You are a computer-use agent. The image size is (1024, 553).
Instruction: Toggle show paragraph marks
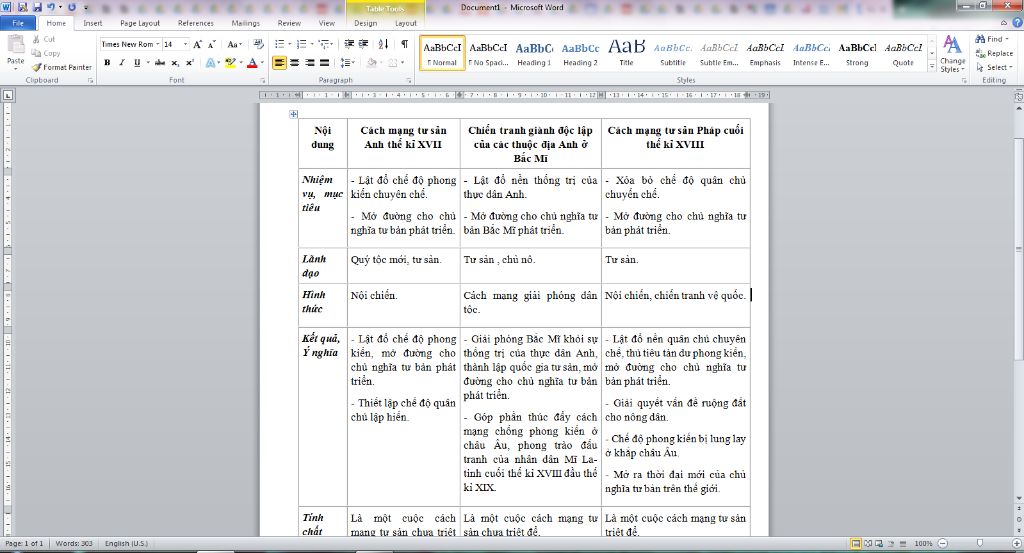[404, 44]
